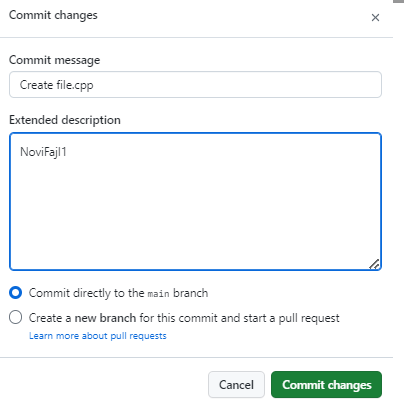
Task: Place cursor in 'Create file.cpp' text
Action: click(57, 85)
